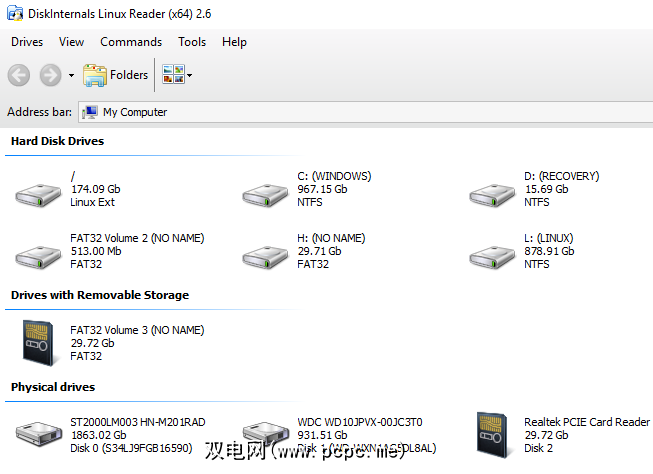Open the View menu
Screen dimensions: 653x474
71,42
